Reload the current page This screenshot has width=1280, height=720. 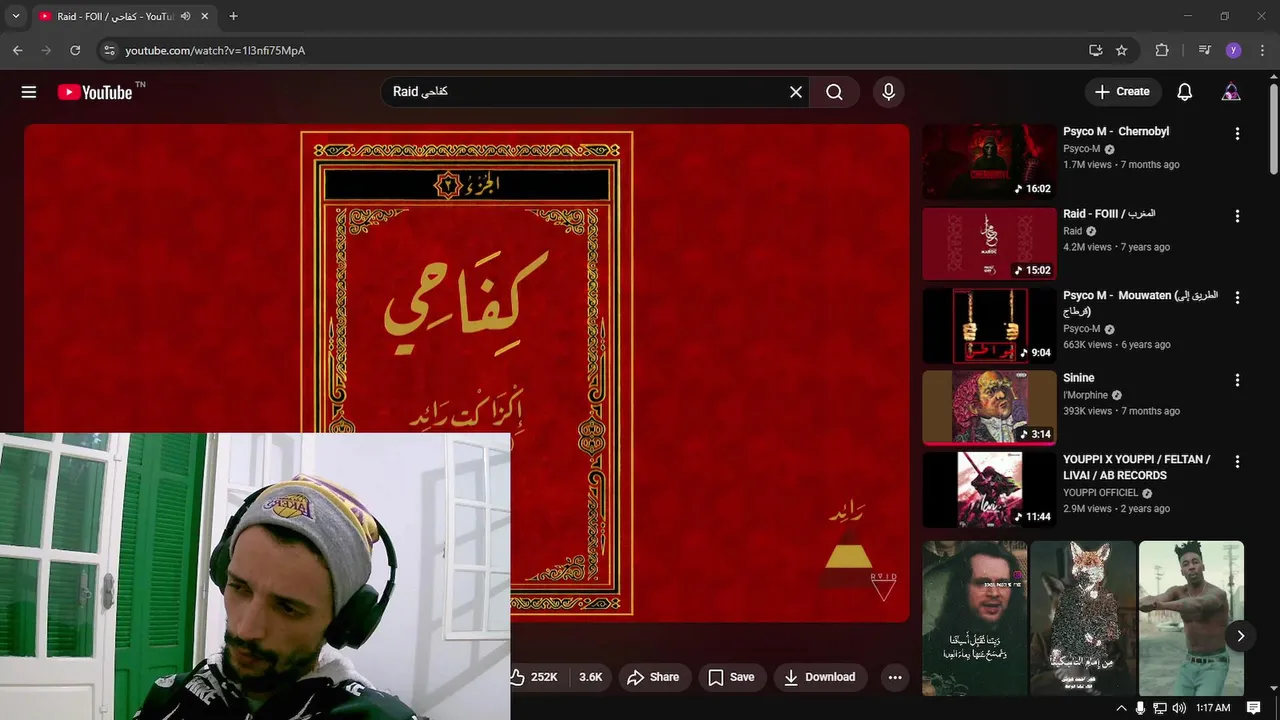[x=75, y=50]
